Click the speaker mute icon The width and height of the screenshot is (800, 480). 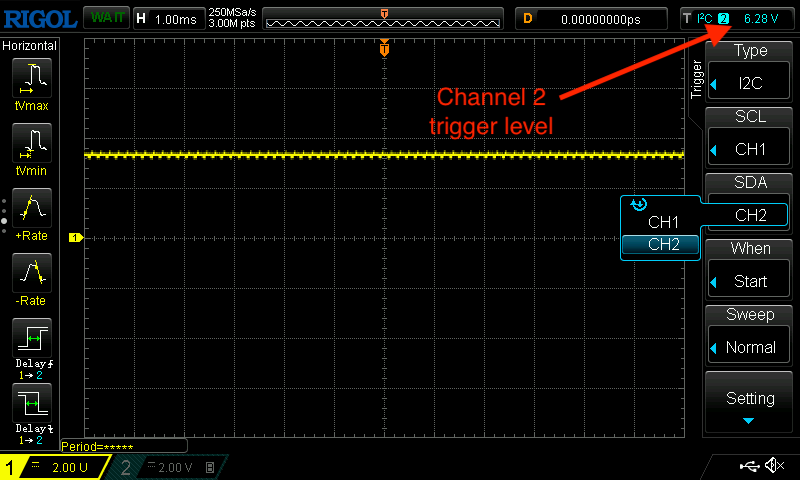pos(773,465)
